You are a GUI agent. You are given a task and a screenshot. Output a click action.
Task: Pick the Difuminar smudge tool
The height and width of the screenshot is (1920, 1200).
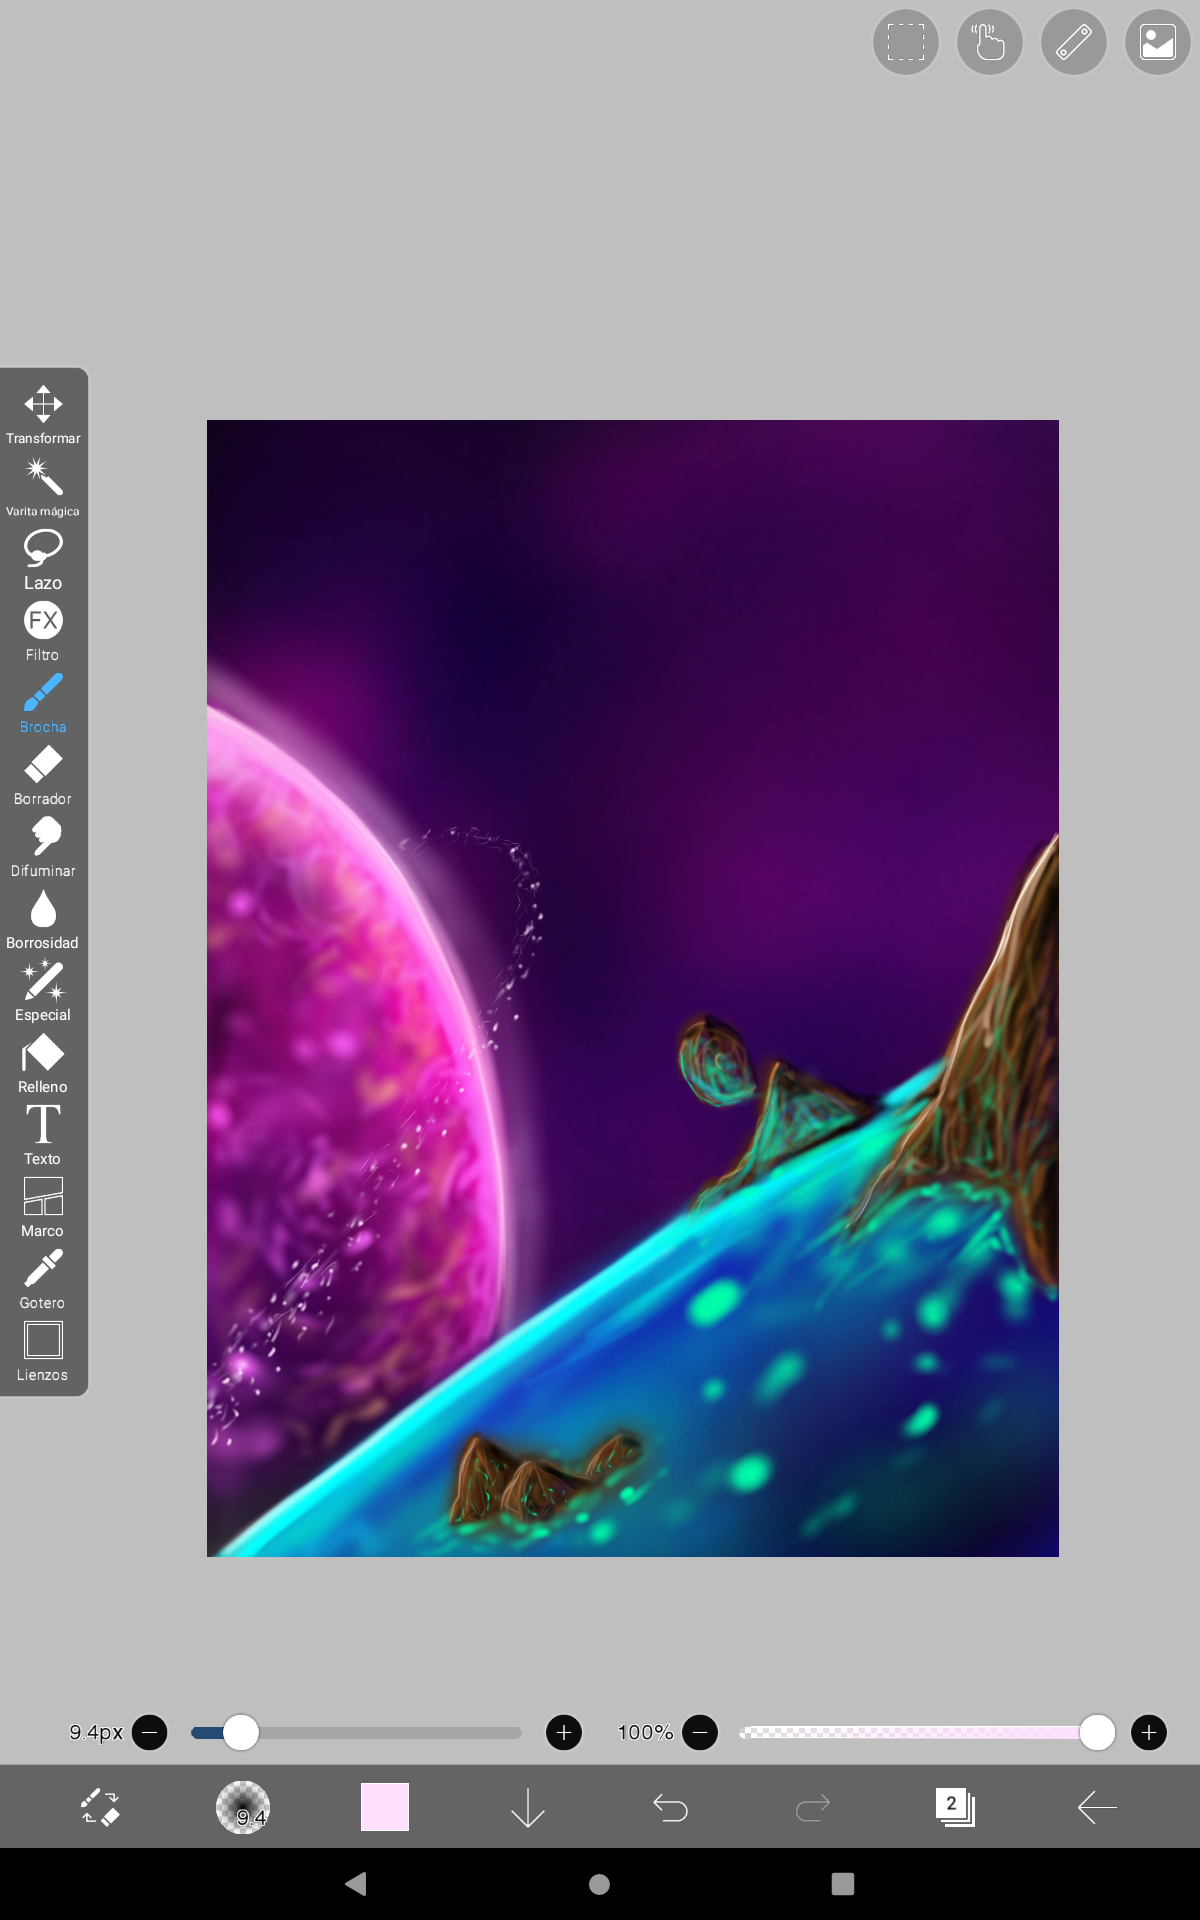point(43,847)
